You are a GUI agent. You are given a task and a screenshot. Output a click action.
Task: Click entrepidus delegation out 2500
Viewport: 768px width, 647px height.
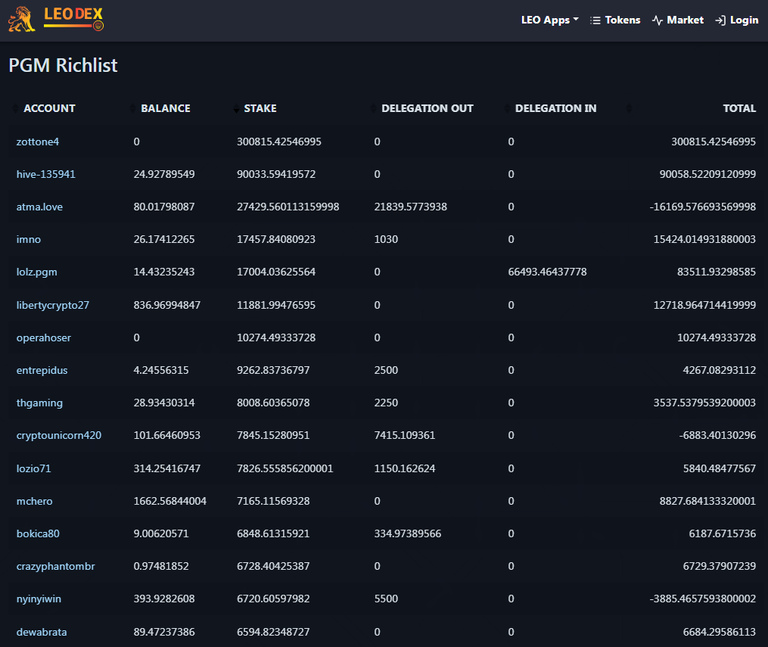tap(386, 370)
